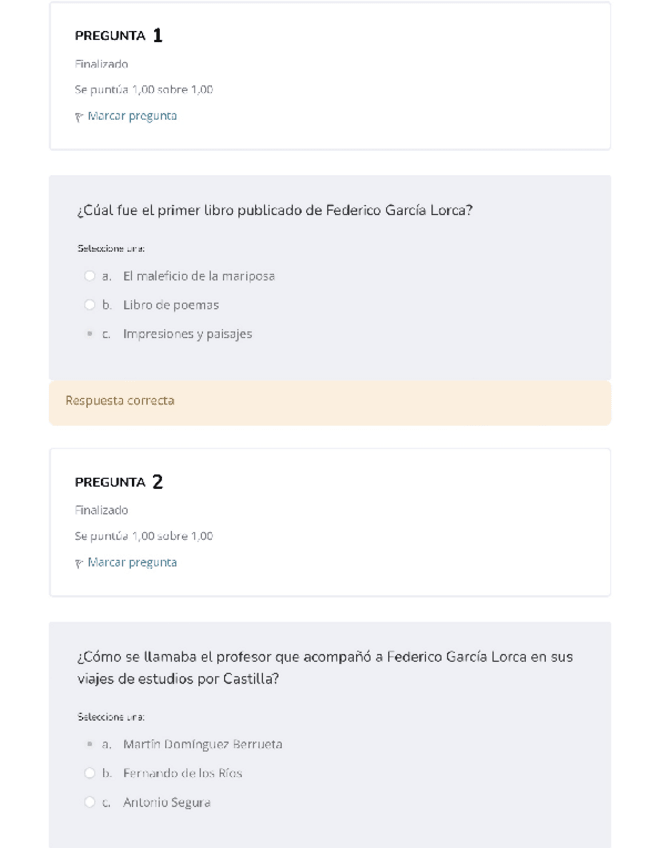Choose the Antonio Segura radio option
This screenshot has height=848, width=660.
(x=90, y=802)
